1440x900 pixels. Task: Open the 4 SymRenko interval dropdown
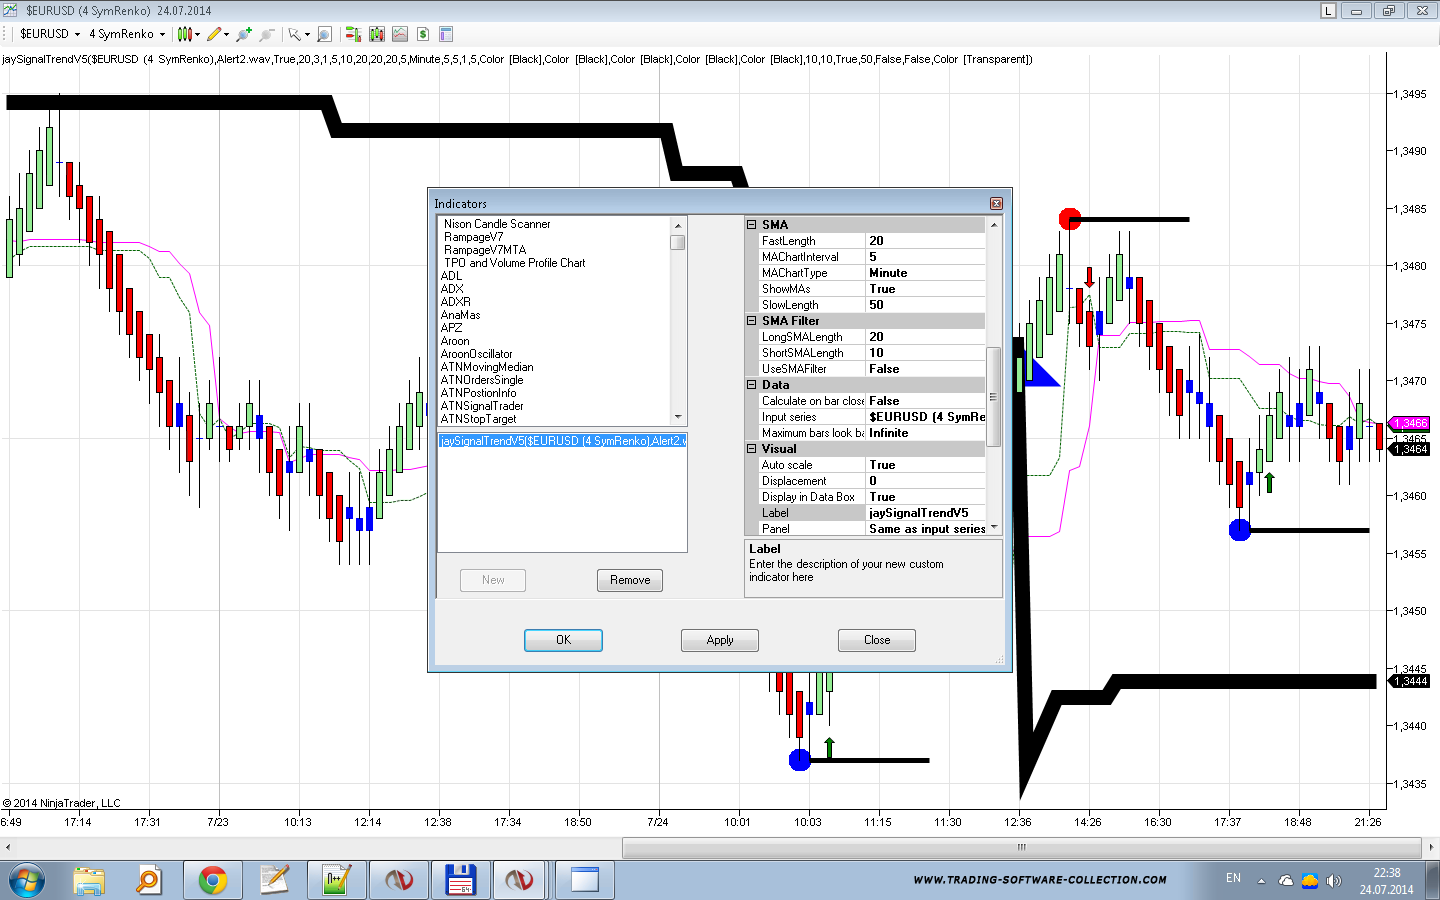(127, 34)
